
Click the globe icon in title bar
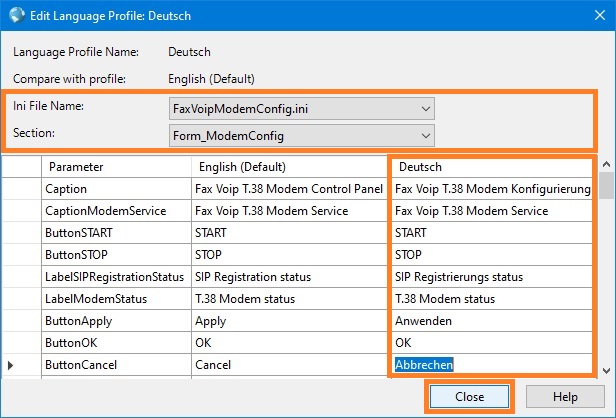(x=16, y=15)
